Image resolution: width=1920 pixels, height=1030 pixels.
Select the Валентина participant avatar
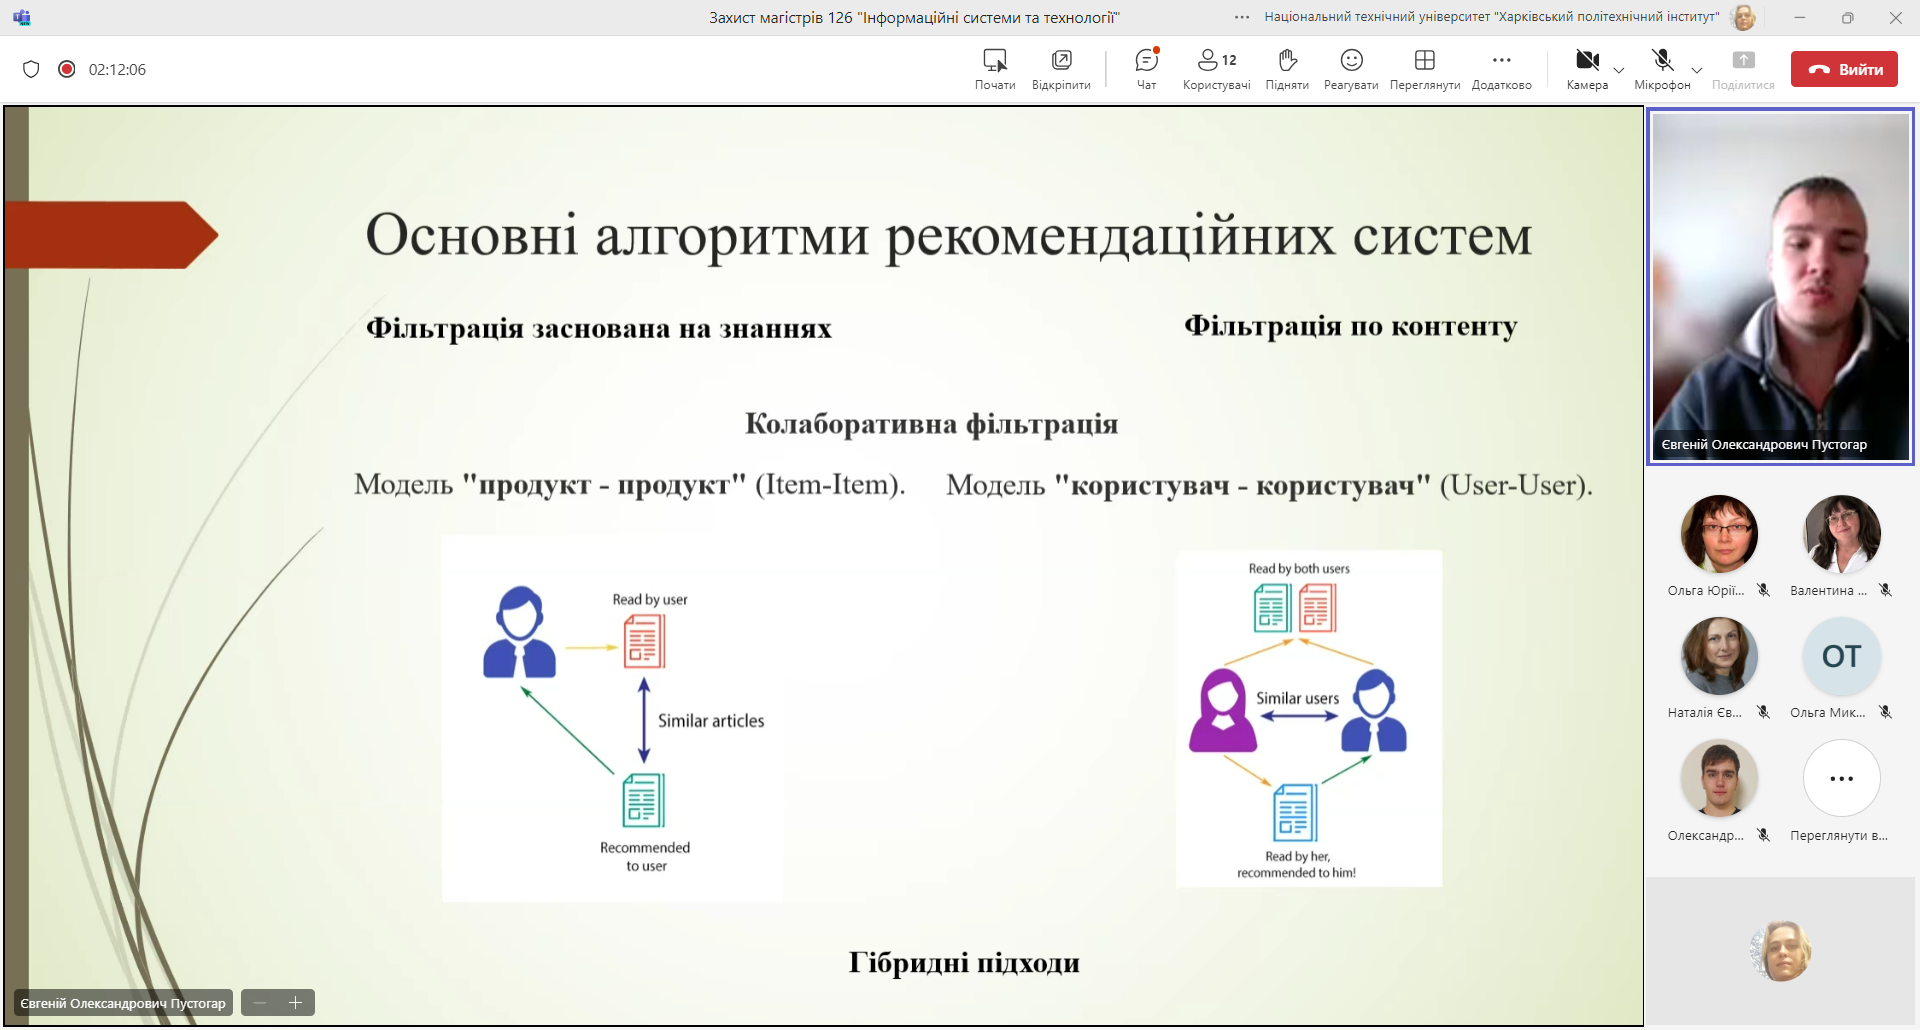click(x=1841, y=534)
